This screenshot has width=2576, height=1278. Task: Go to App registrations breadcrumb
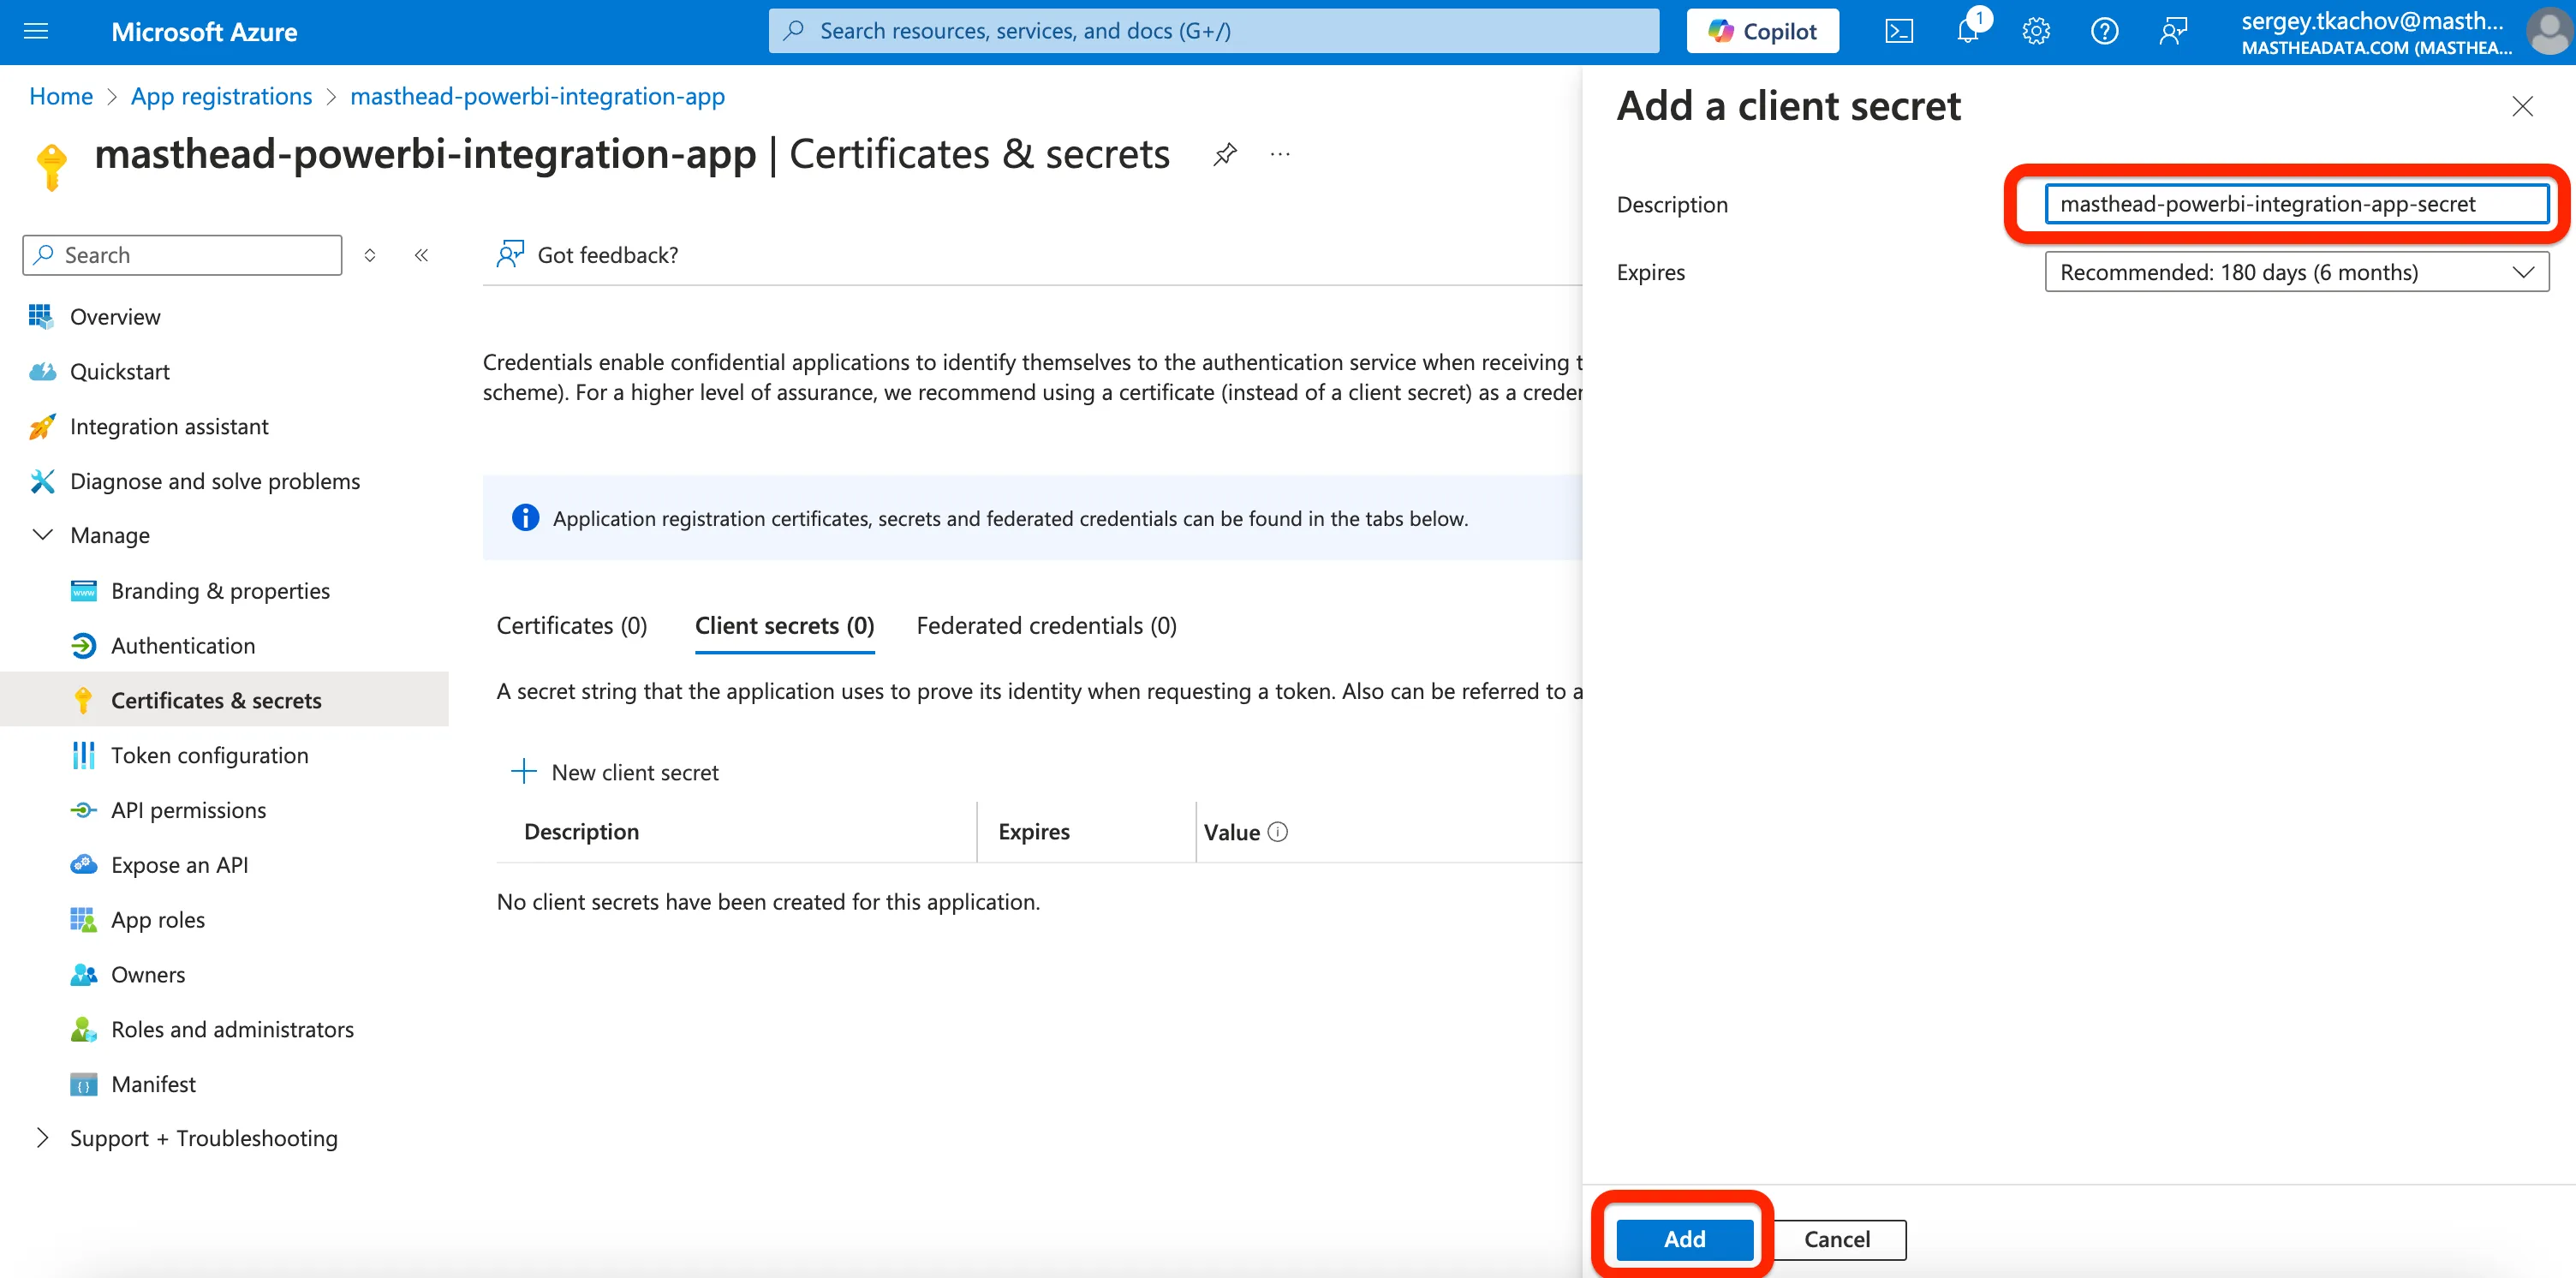[x=221, y=97]
